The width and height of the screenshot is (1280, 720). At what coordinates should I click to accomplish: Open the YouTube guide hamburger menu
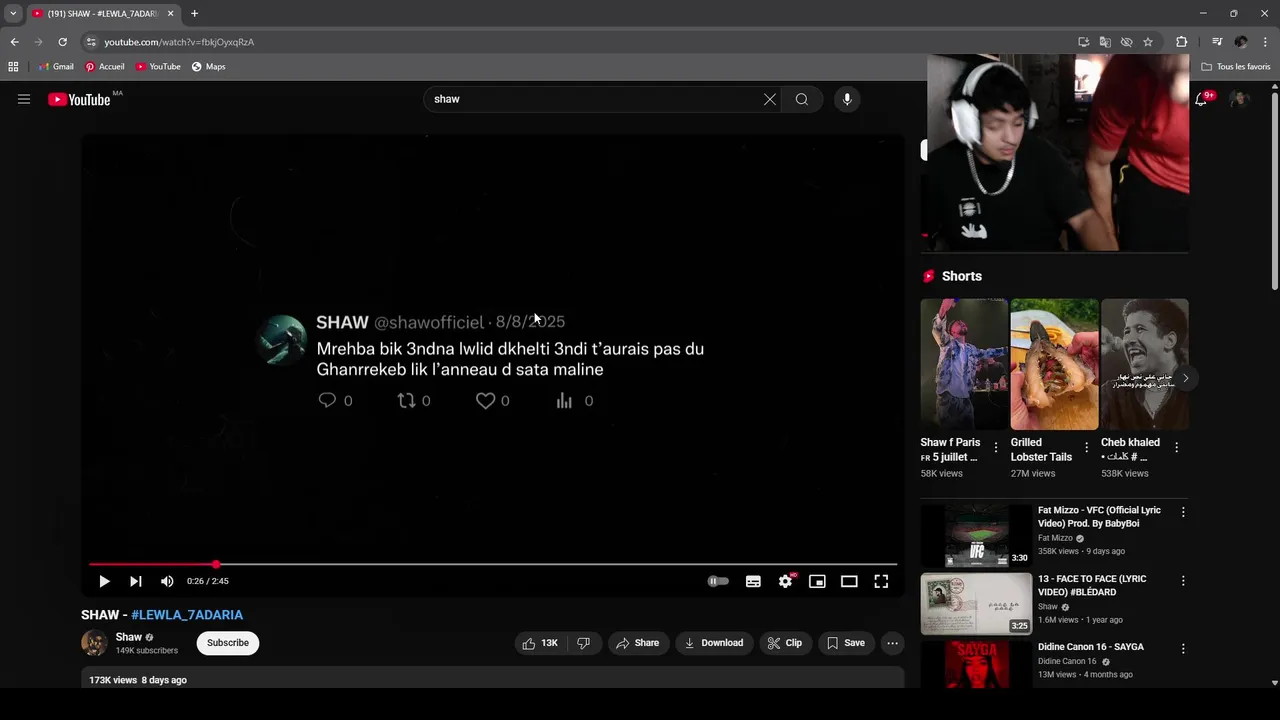(x=24, y=99)
